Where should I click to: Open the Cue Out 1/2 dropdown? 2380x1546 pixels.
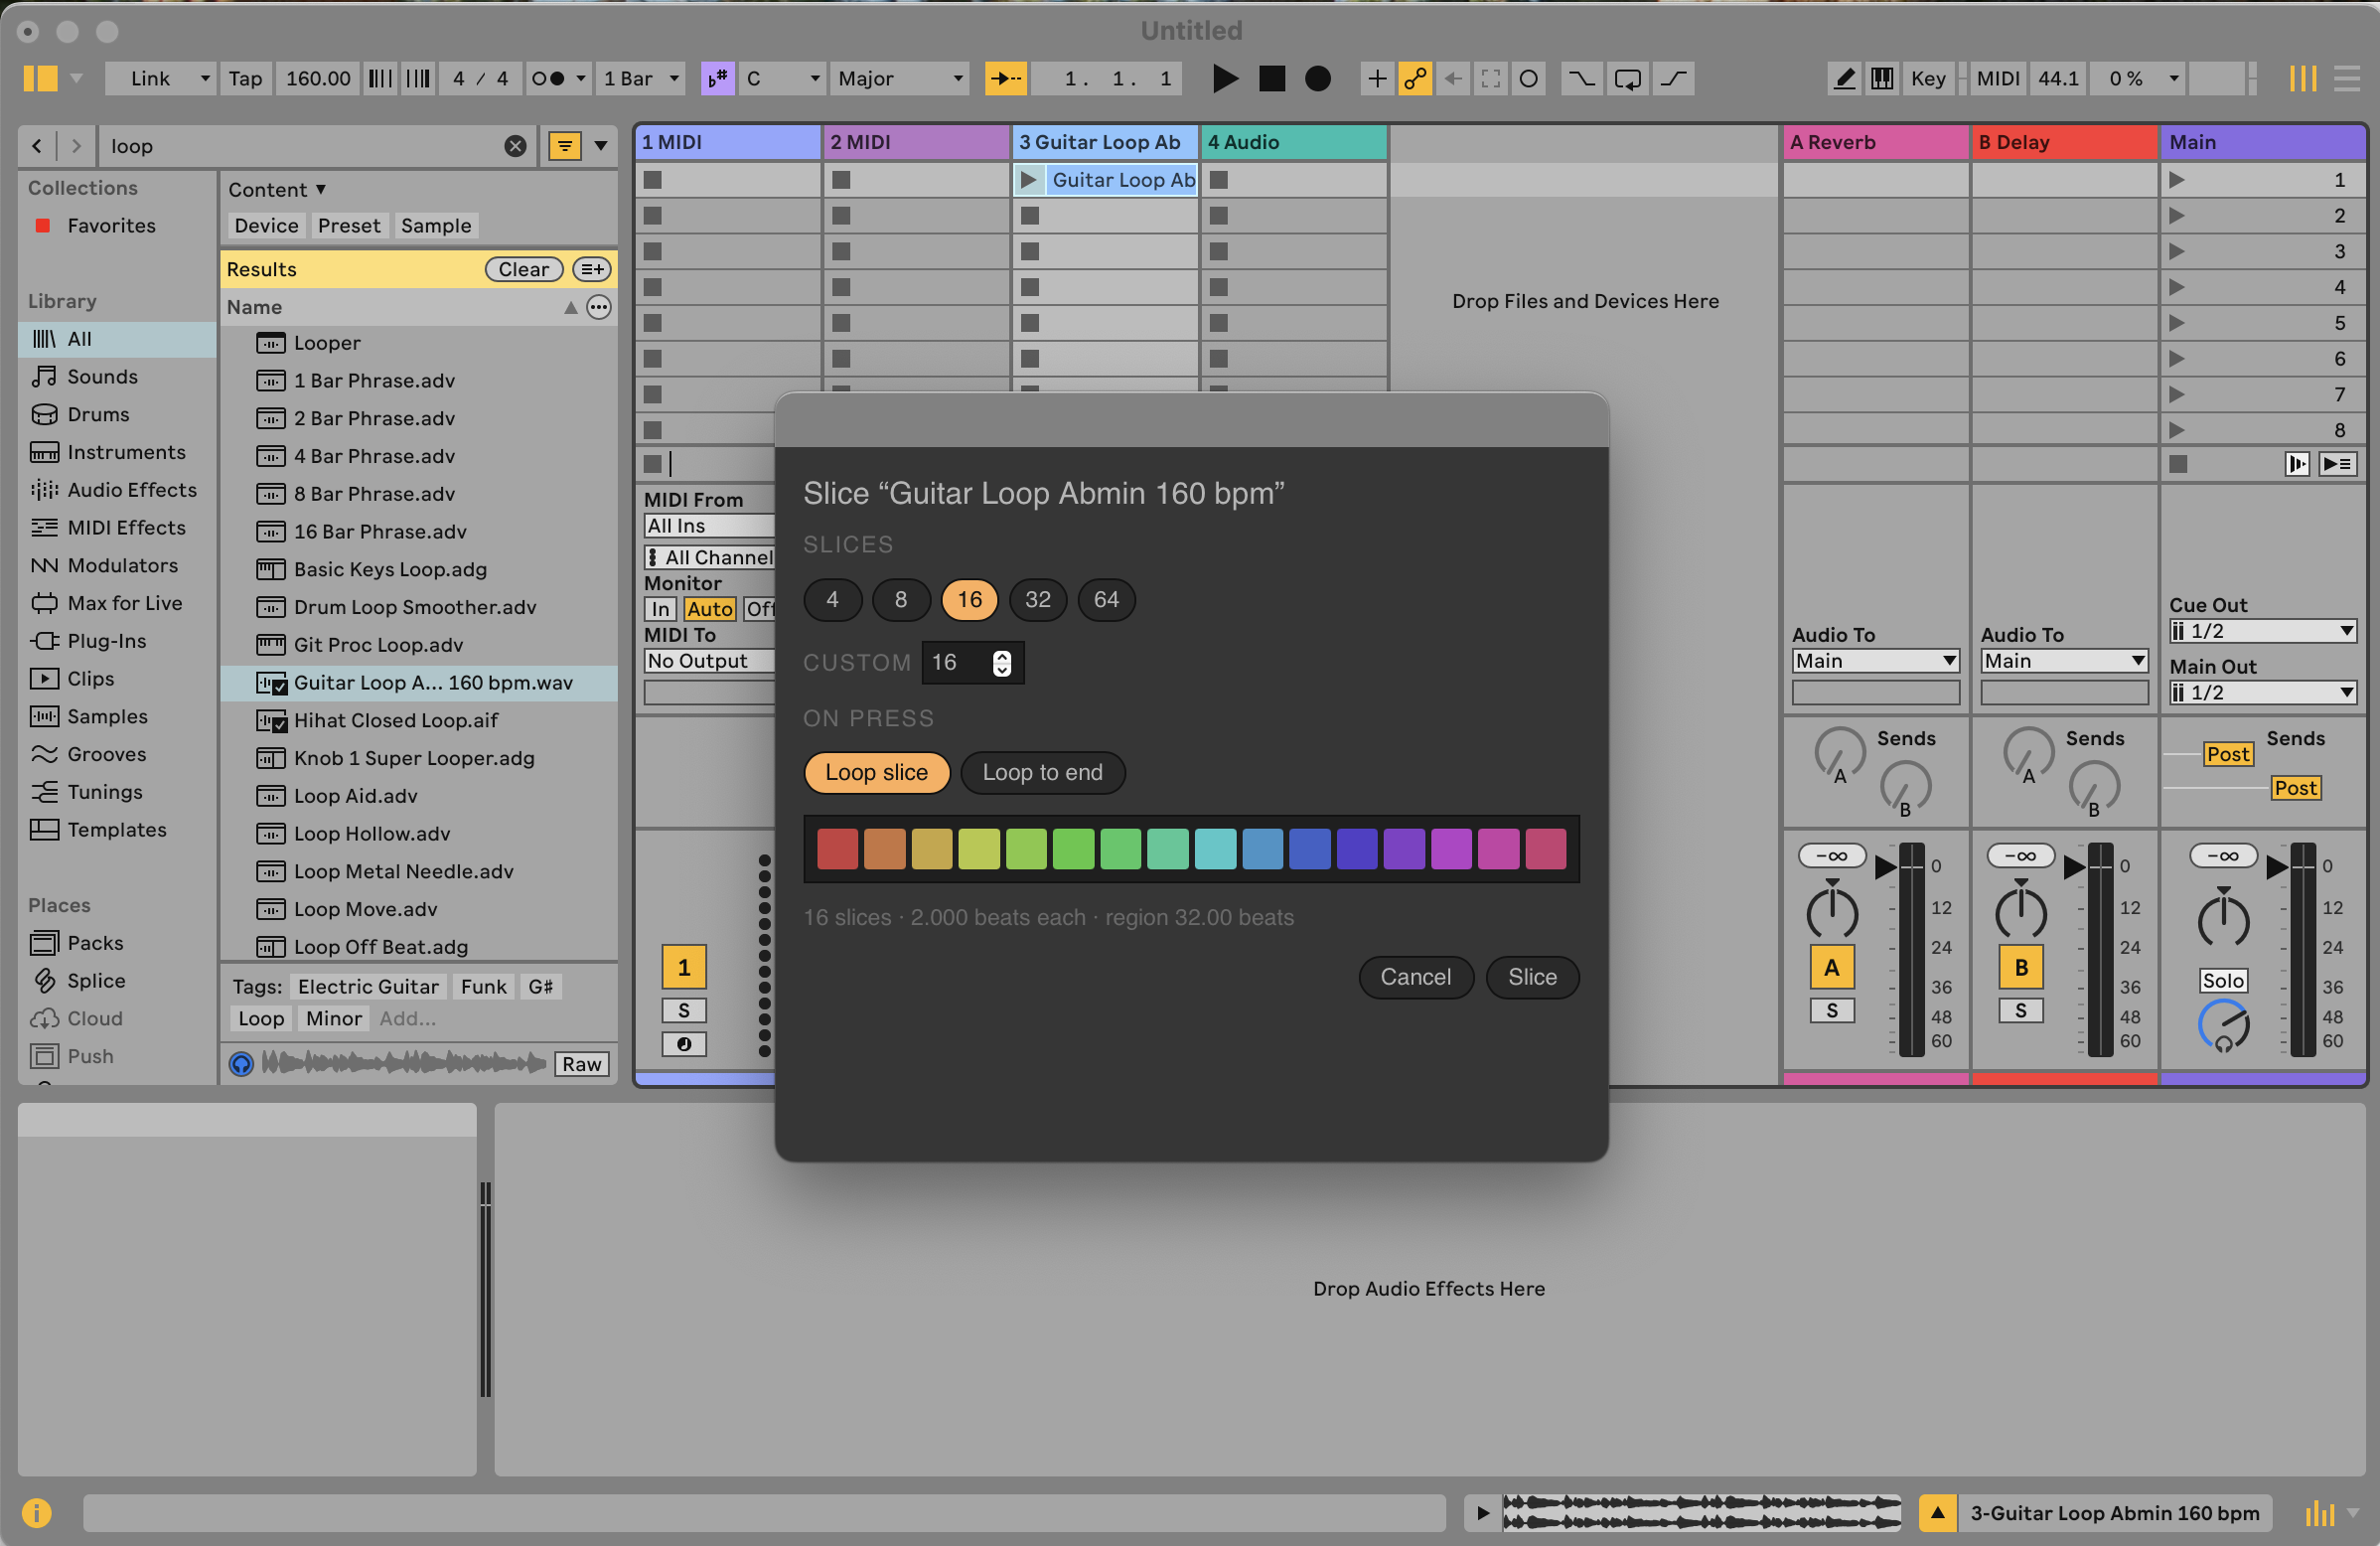2262,631
